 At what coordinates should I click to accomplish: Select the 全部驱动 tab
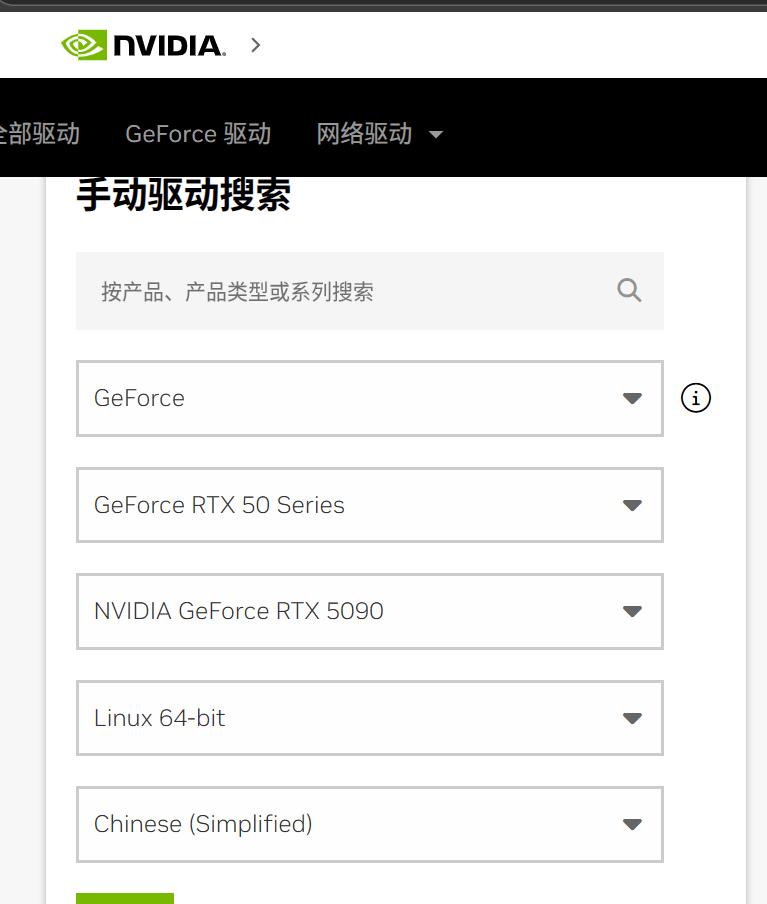point(39,134)
